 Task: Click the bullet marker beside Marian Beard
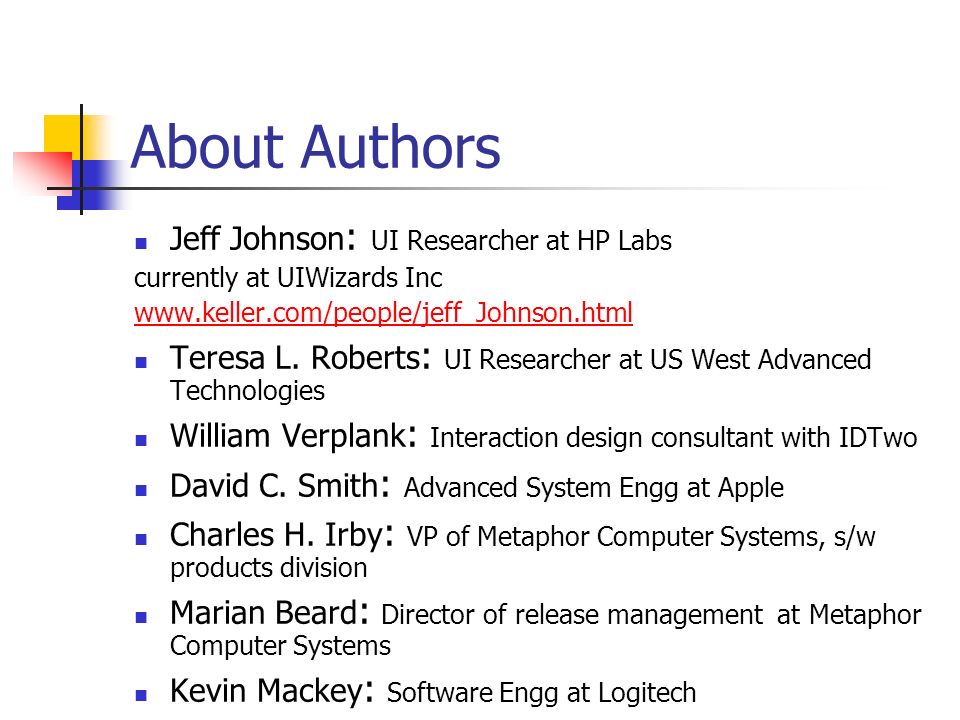click(141, 617)
